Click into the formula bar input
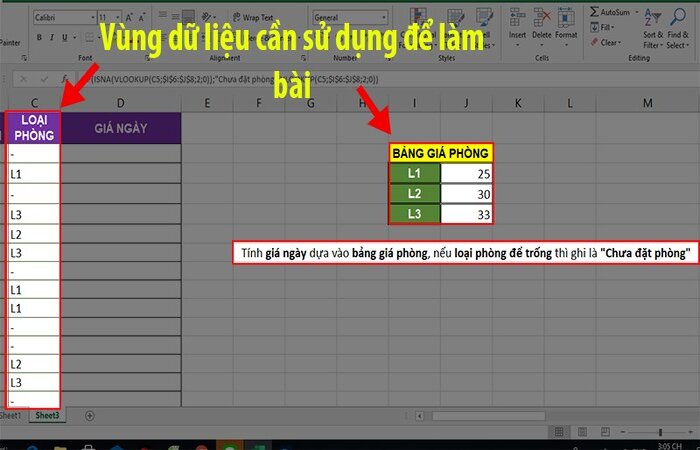 coord(388,79)
